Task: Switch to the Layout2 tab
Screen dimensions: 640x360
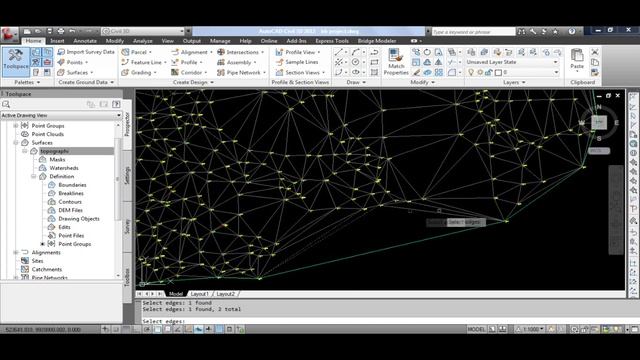Action: tap(225, 294)
